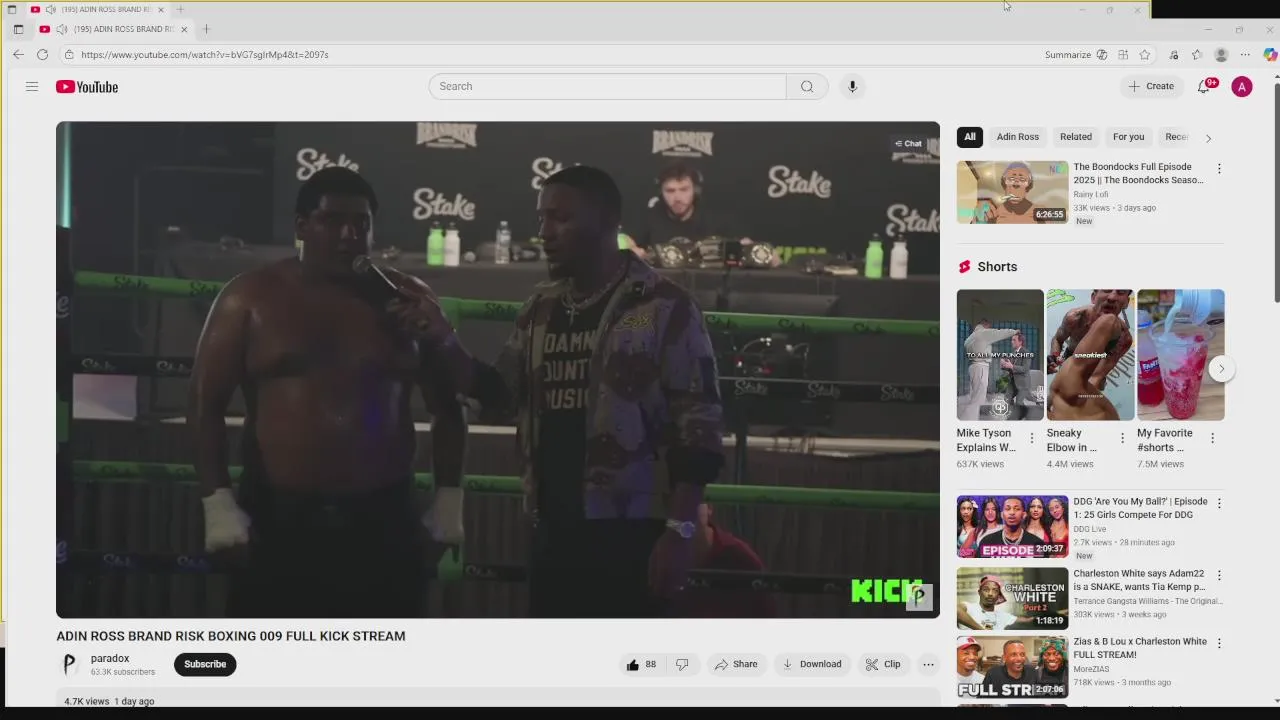Viewport: 1280px width, 720px height.
Task: Mute the tab in the front window
Action: click(x=61, y=29)
